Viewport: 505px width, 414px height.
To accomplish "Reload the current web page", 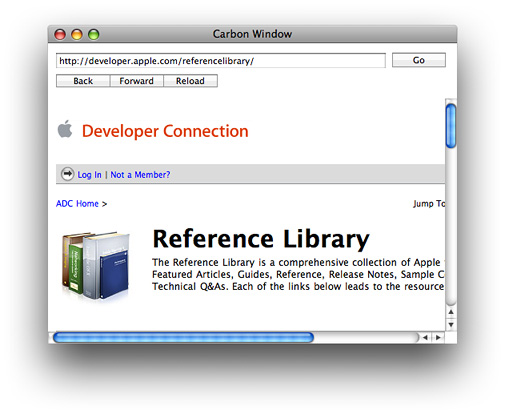I will point(190,81).
